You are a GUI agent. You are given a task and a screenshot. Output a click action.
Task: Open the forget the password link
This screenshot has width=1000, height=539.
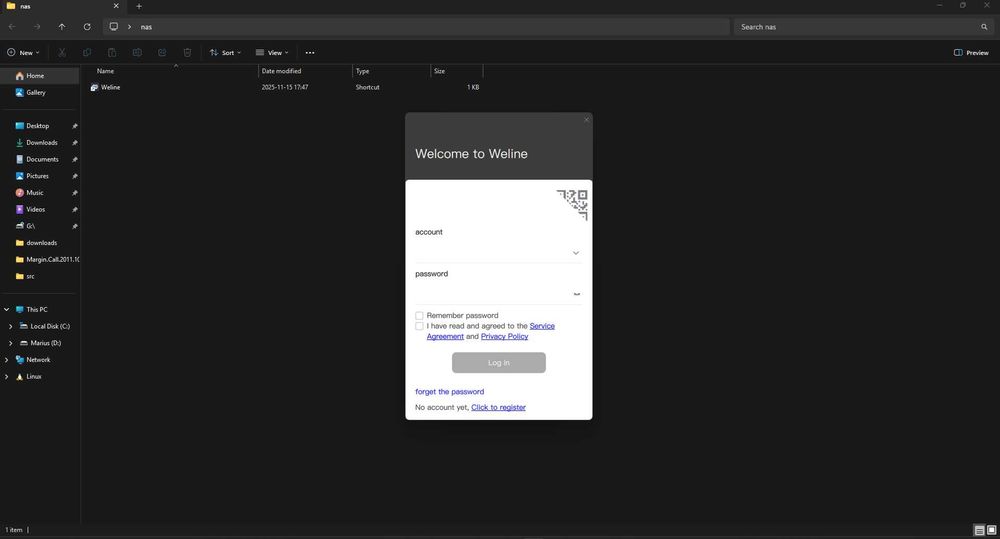coord(450,392)
